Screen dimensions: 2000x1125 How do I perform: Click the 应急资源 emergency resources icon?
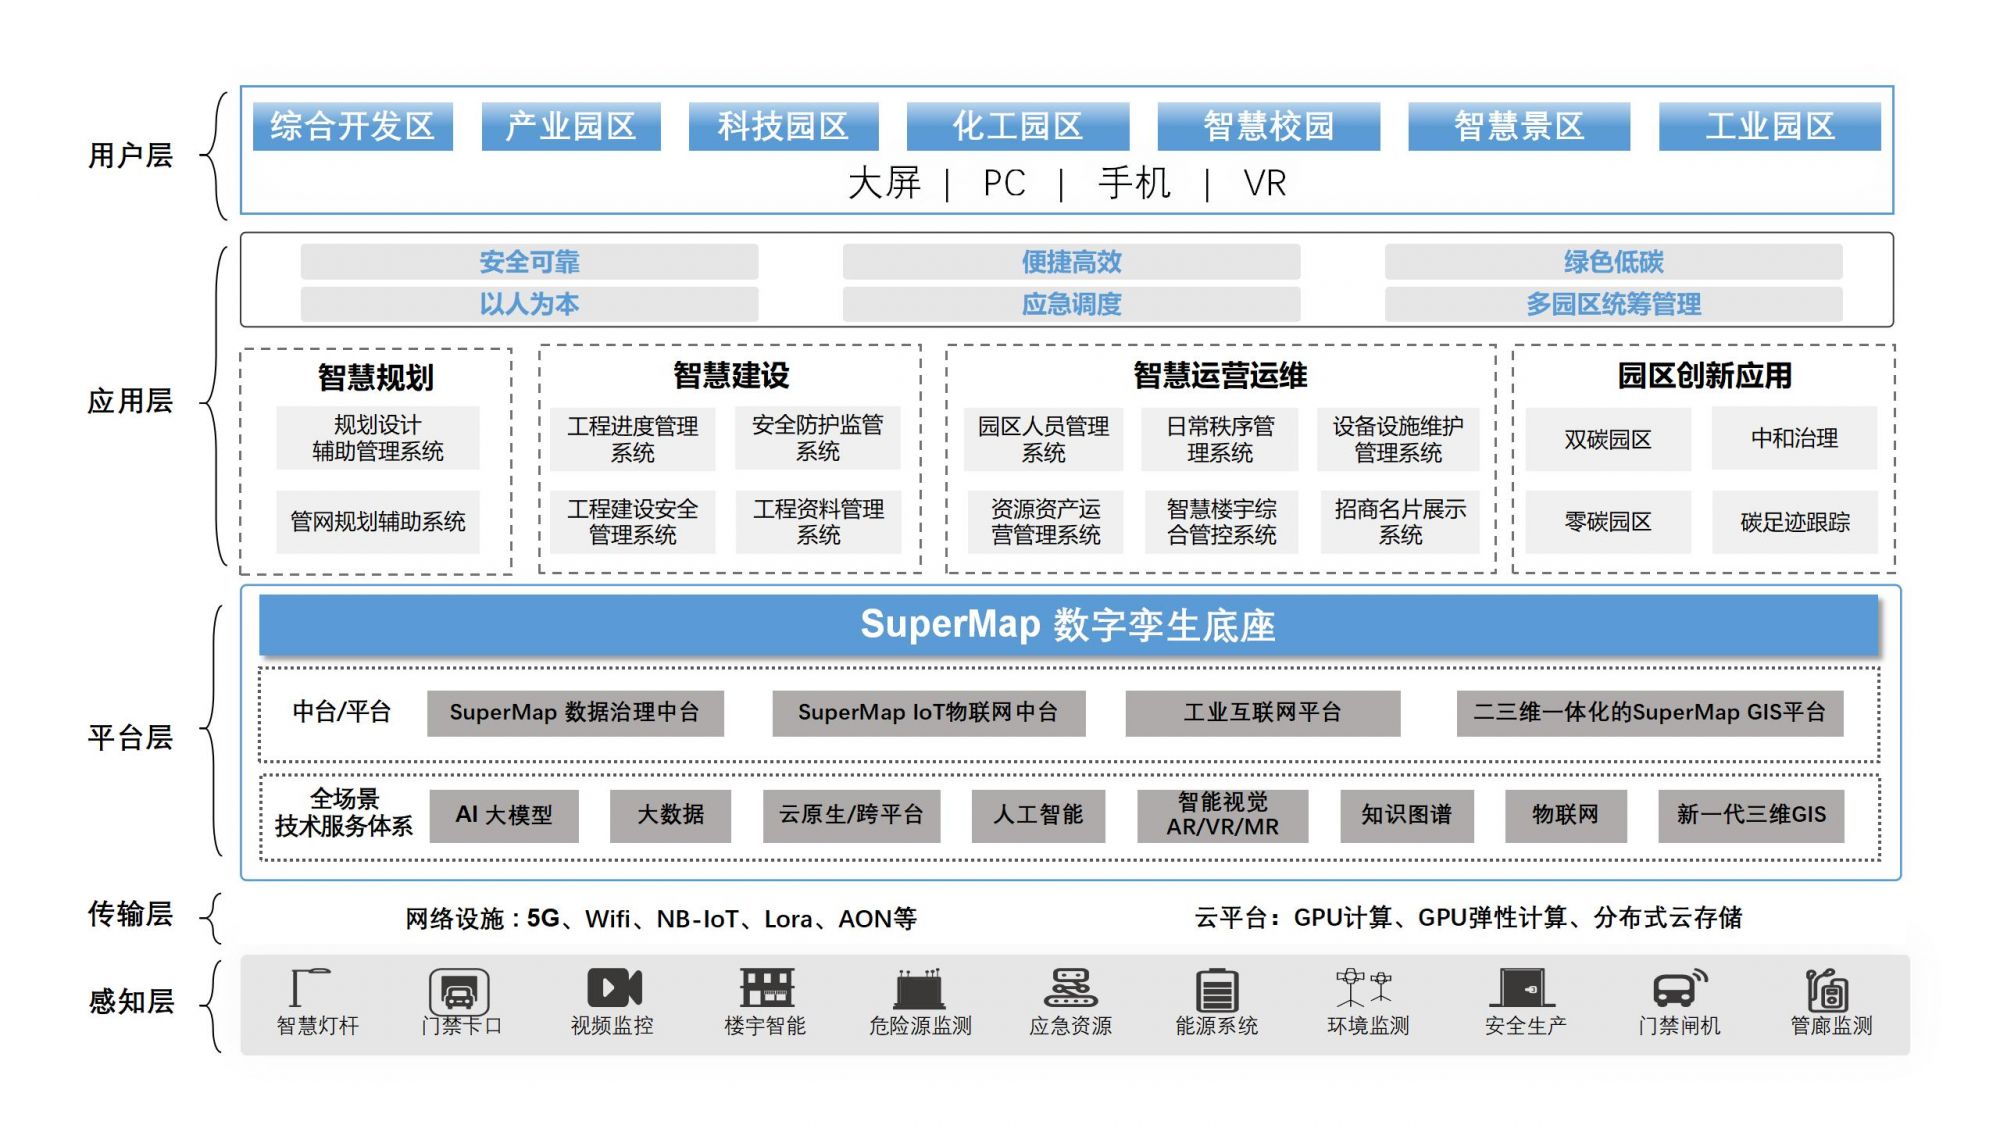(1070, 987)
